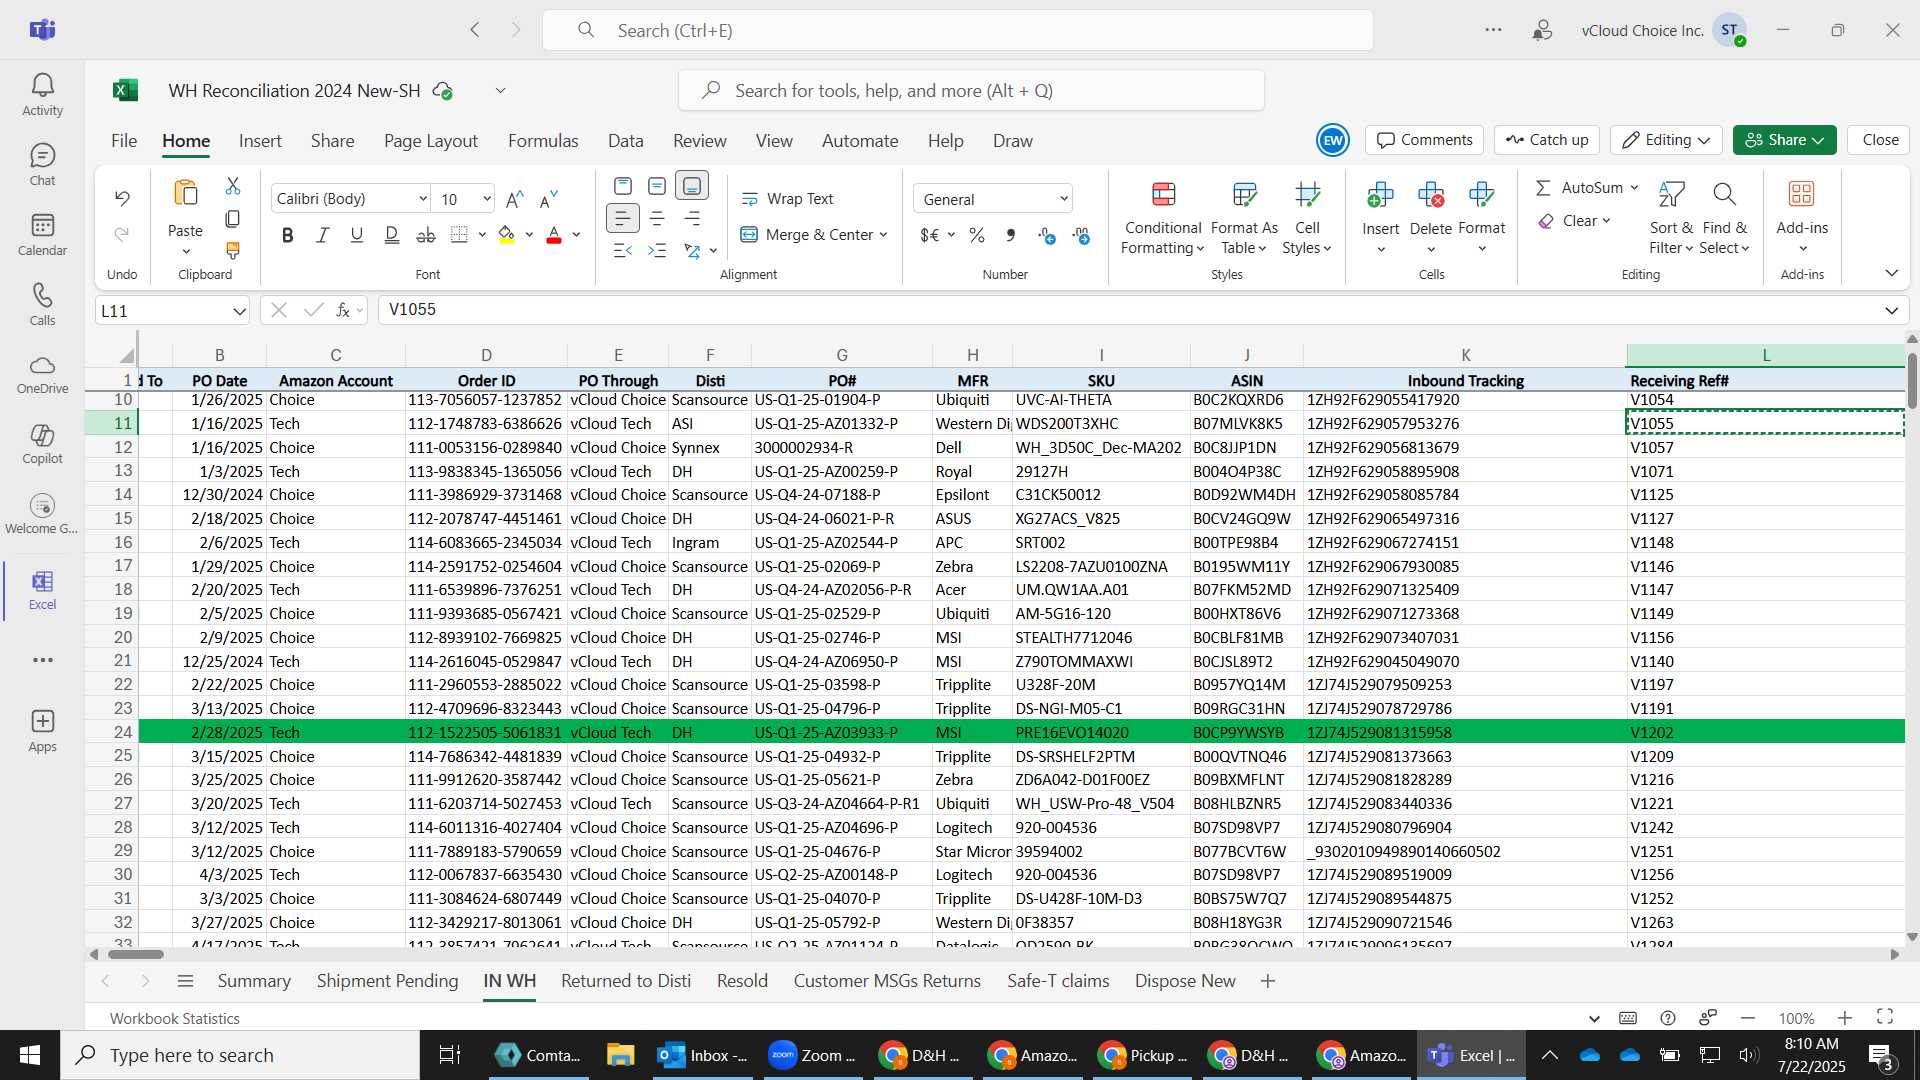
Task: Open Chat in the Teams sidebar
Action: [x=42, y=165]
